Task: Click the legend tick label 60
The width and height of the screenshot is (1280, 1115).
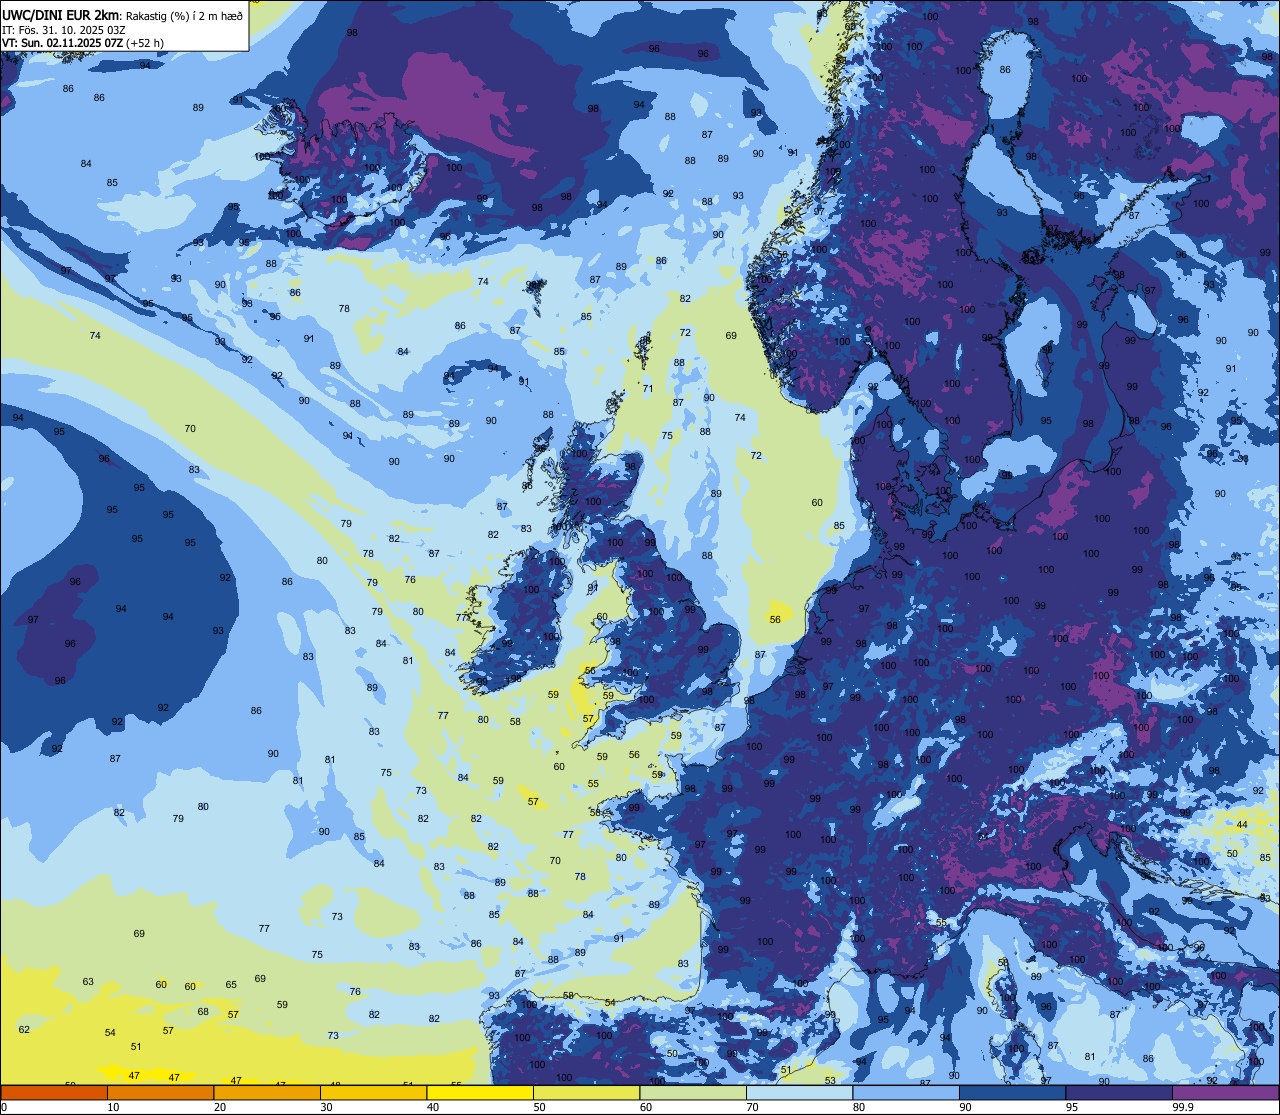Action: (646, 1107)
